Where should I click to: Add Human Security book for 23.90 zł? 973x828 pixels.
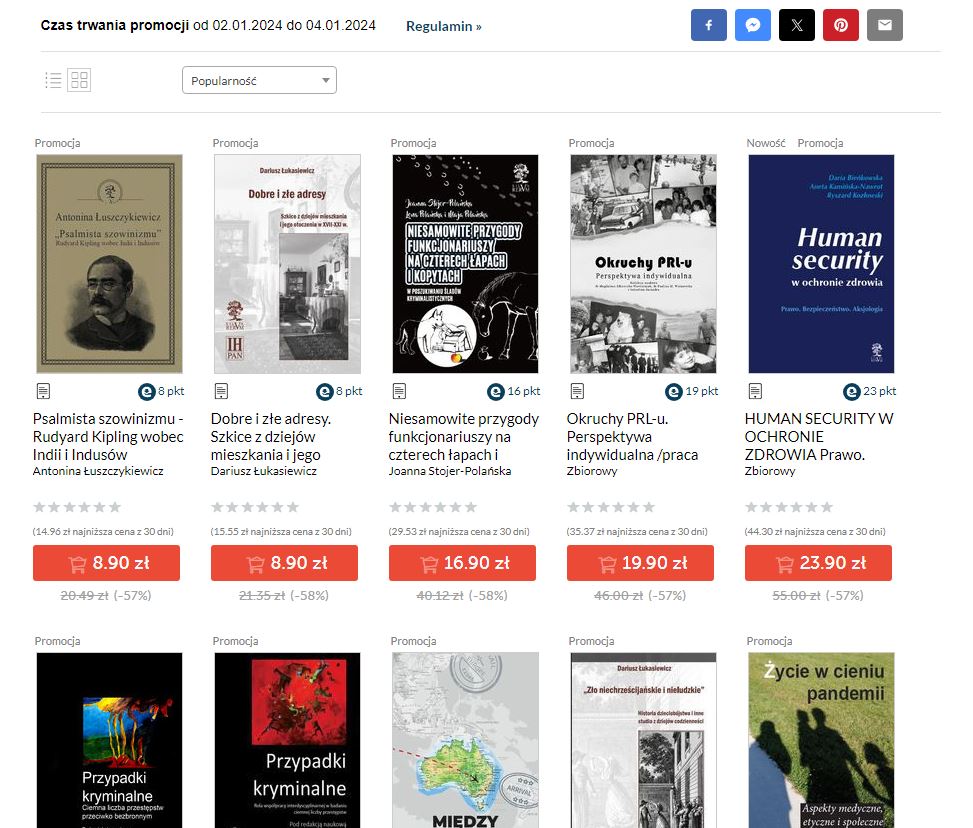[x=818, y=563]
